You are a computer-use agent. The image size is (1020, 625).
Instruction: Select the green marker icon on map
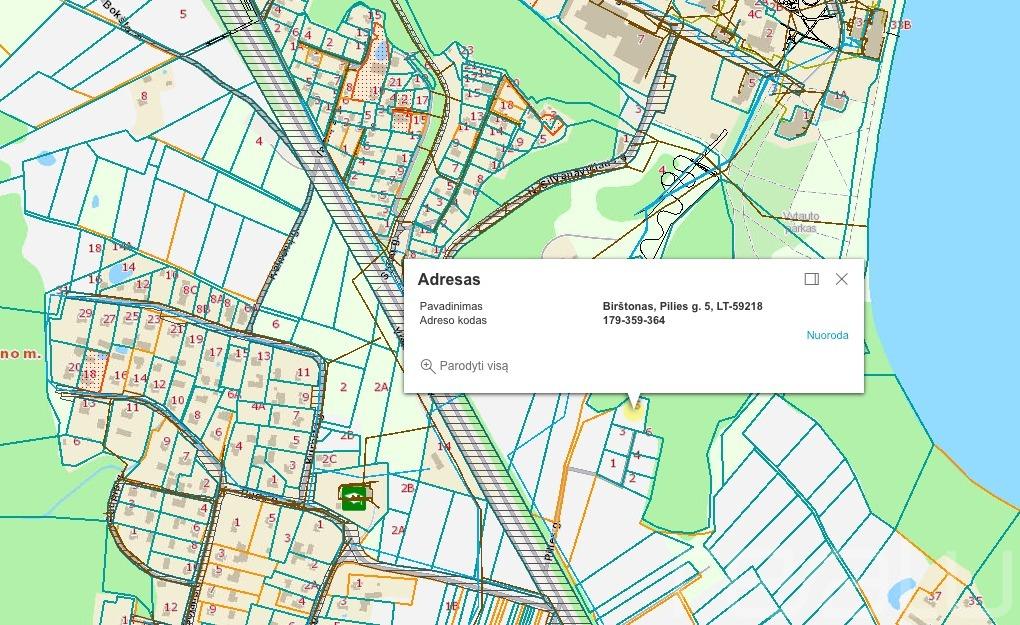[x=353, y=498]
